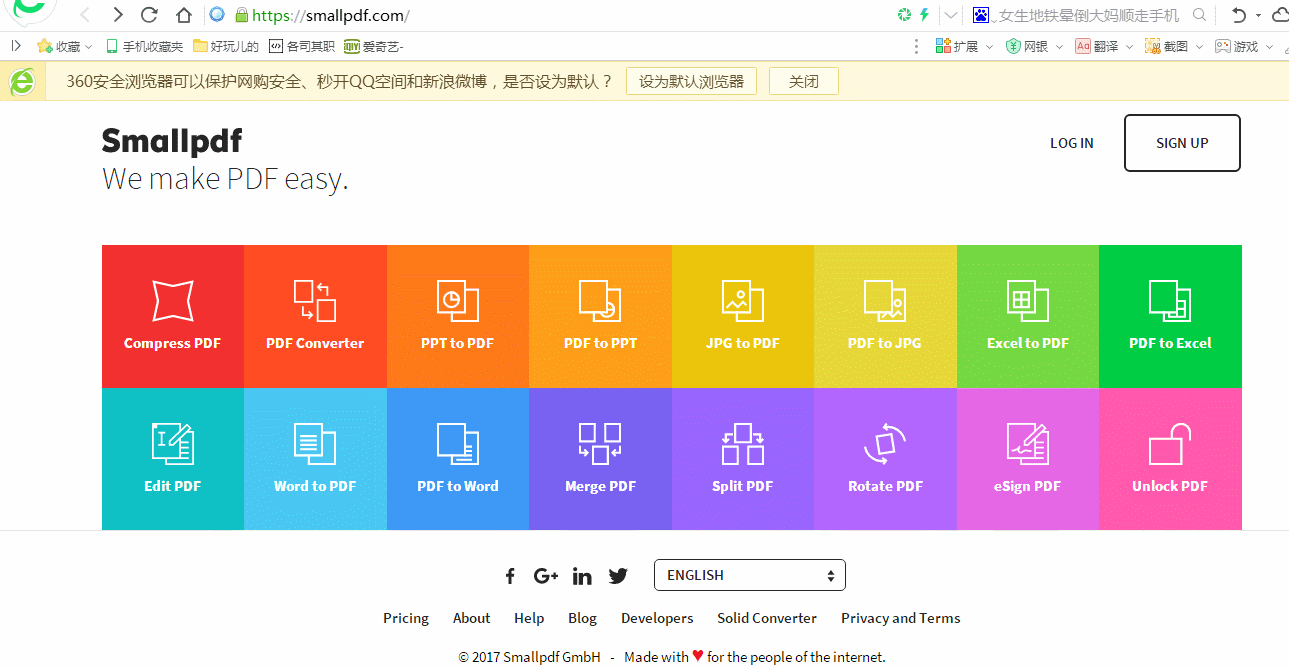Reload the page with the refresh icon
1289x668 pixels.
[150, 15]
